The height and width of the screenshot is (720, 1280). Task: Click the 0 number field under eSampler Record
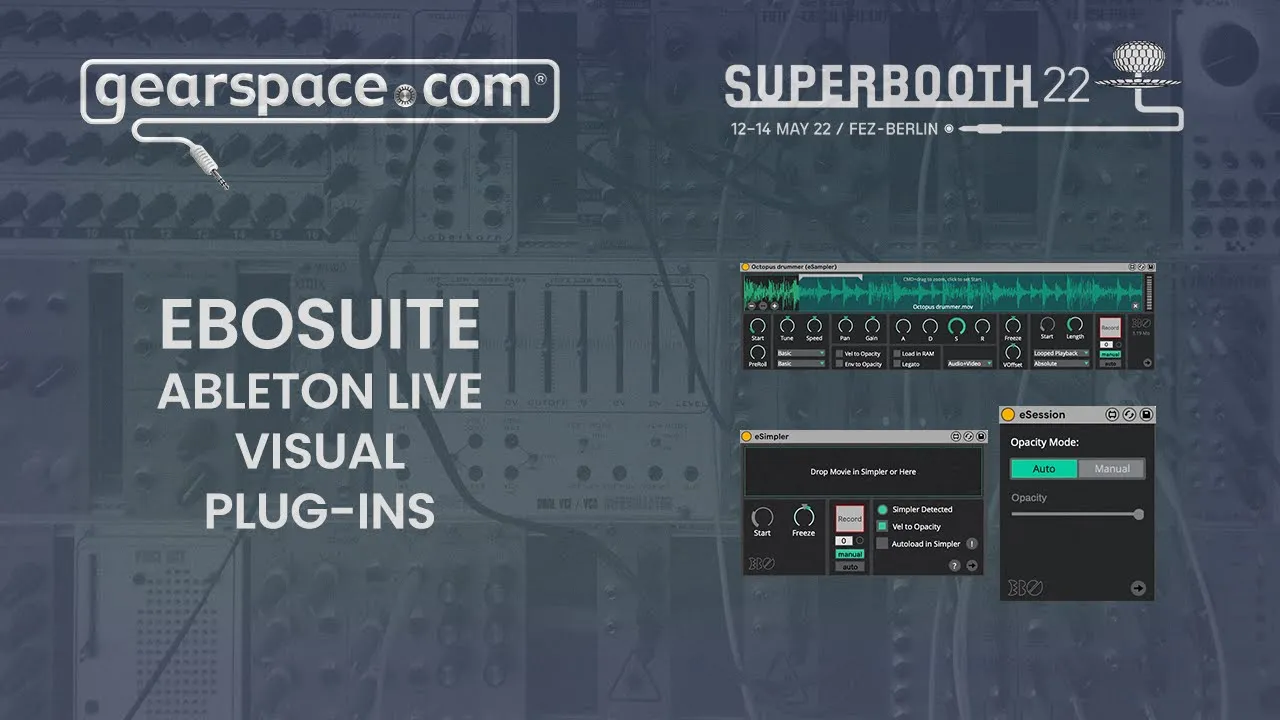click(x=1106, y=345)
